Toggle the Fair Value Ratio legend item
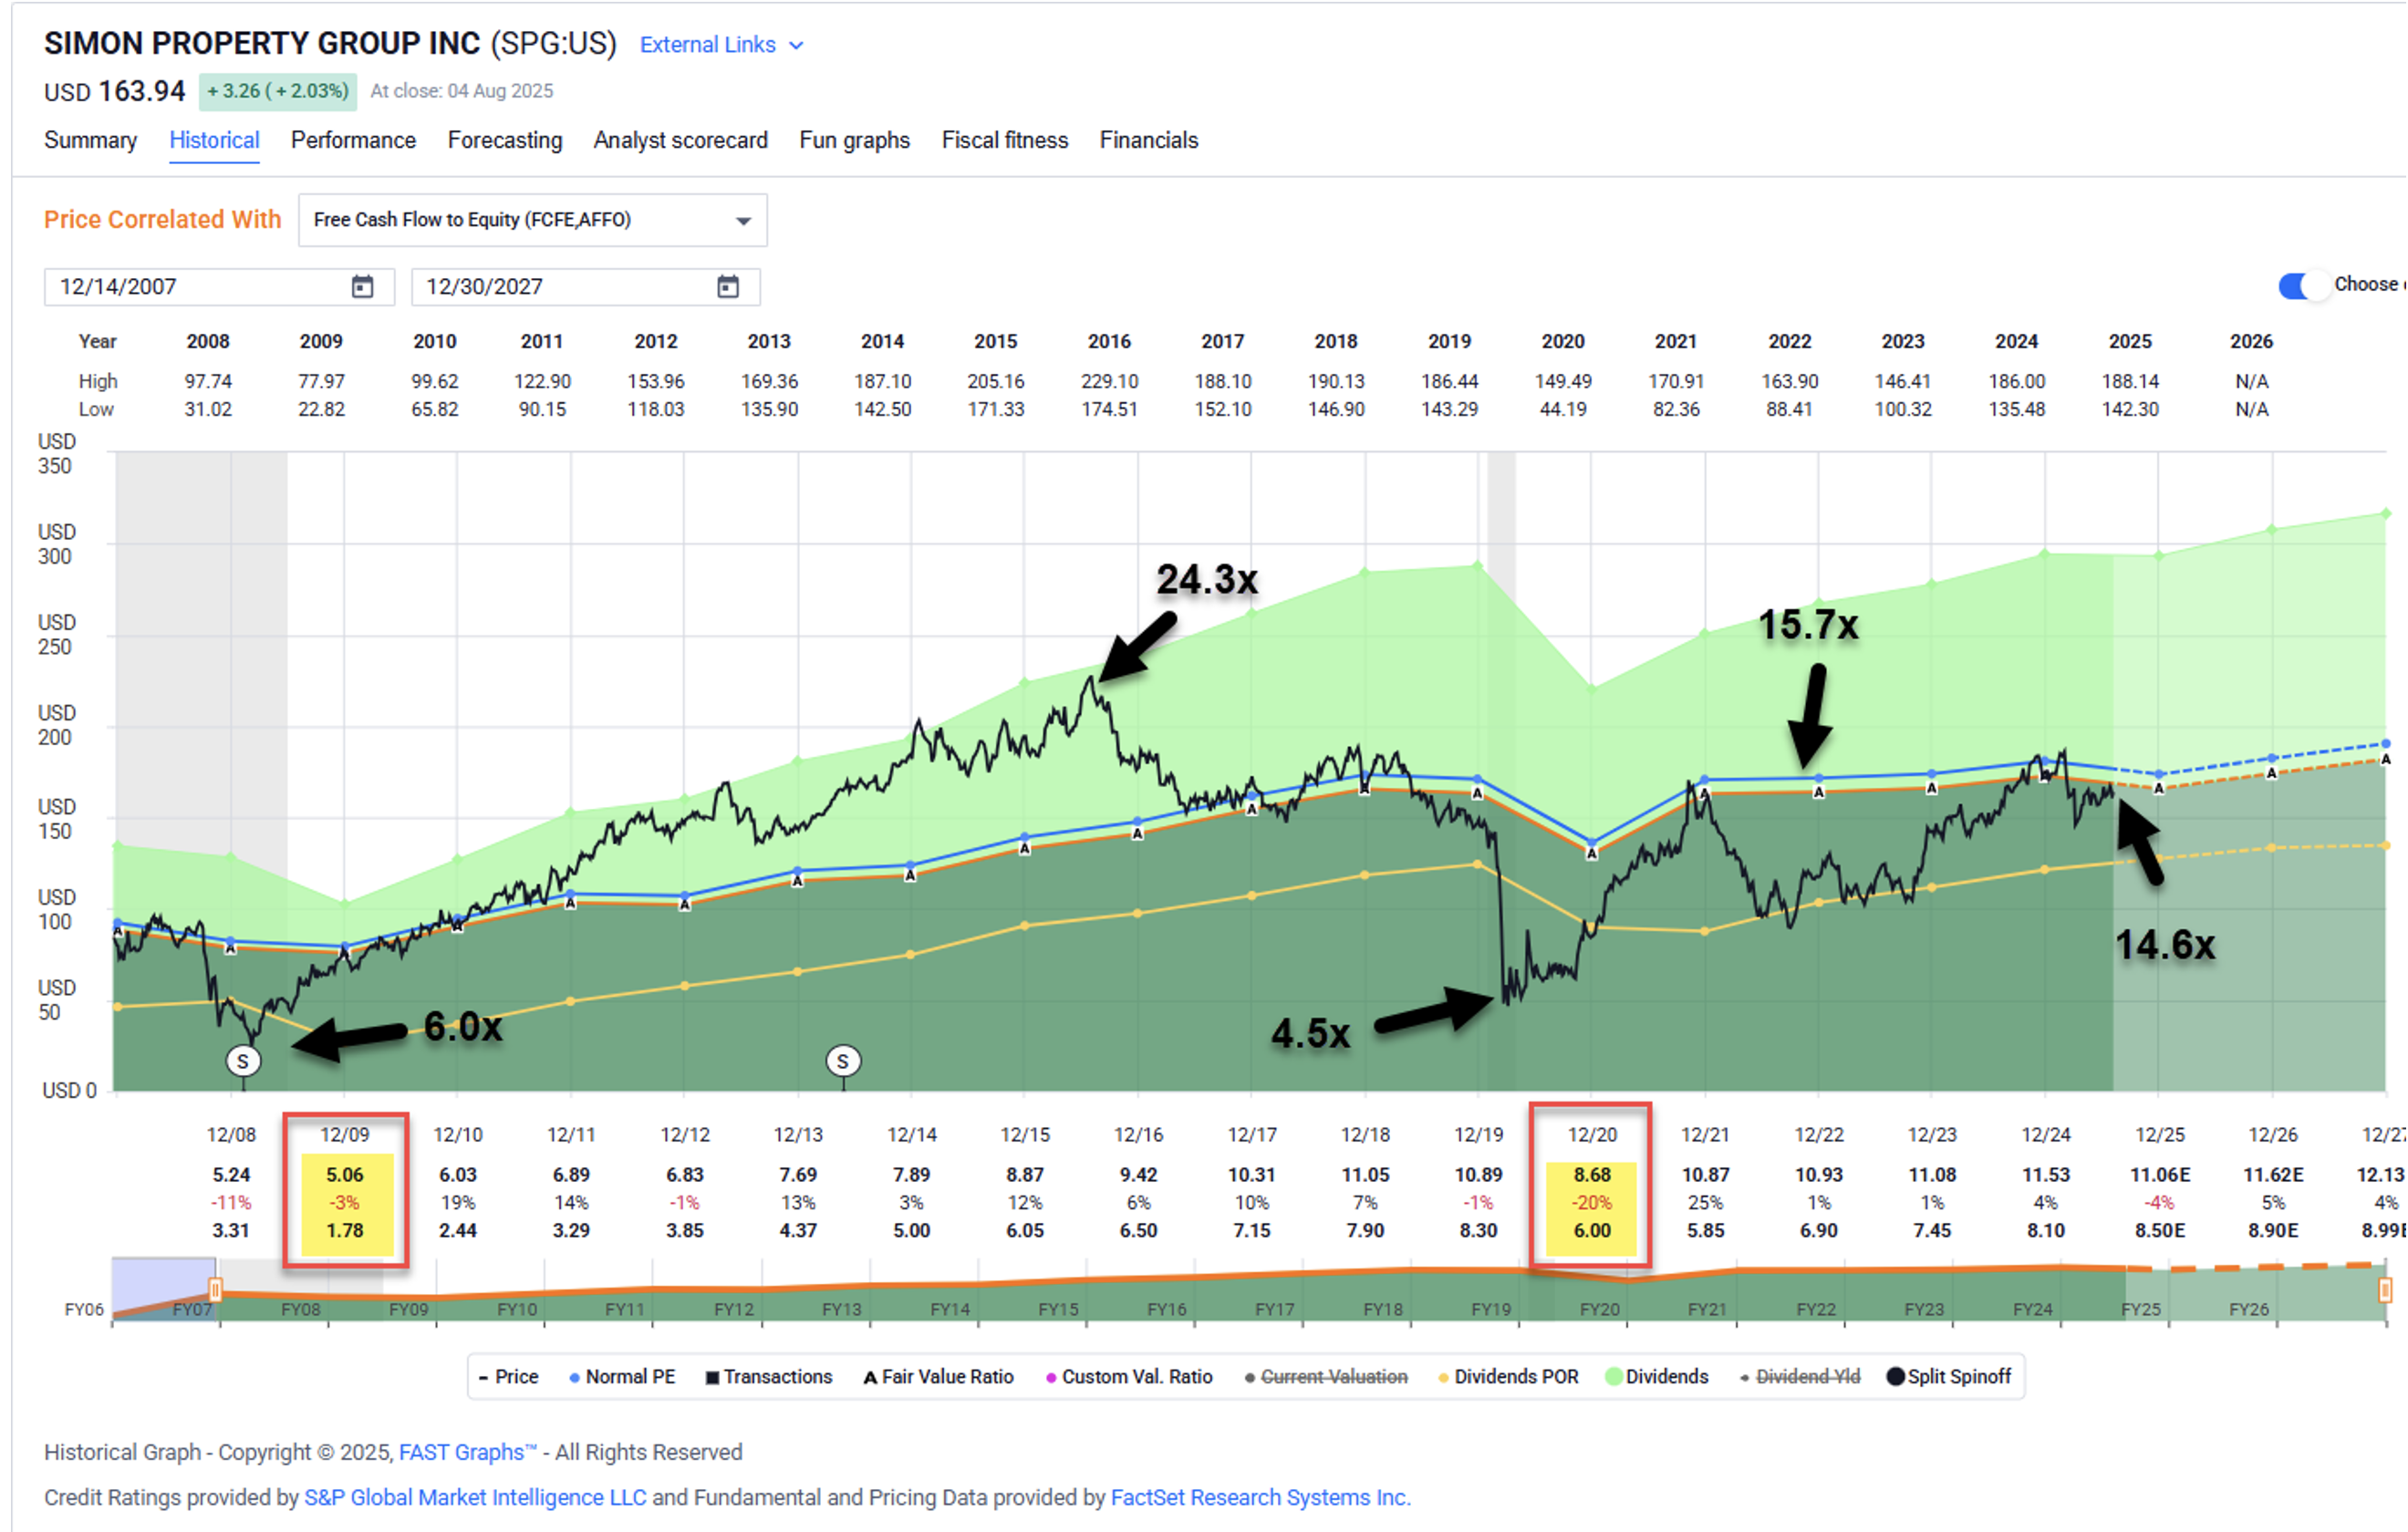 (938, 1377)
